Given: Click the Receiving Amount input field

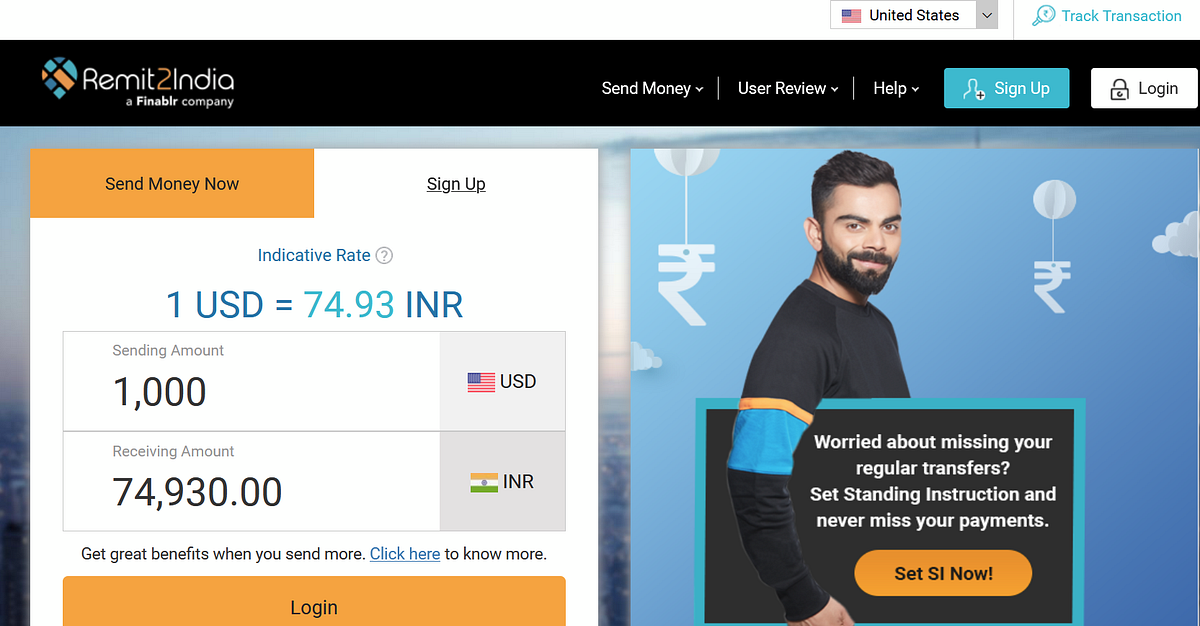Looking at the screenshot, I should click(251, 481).
